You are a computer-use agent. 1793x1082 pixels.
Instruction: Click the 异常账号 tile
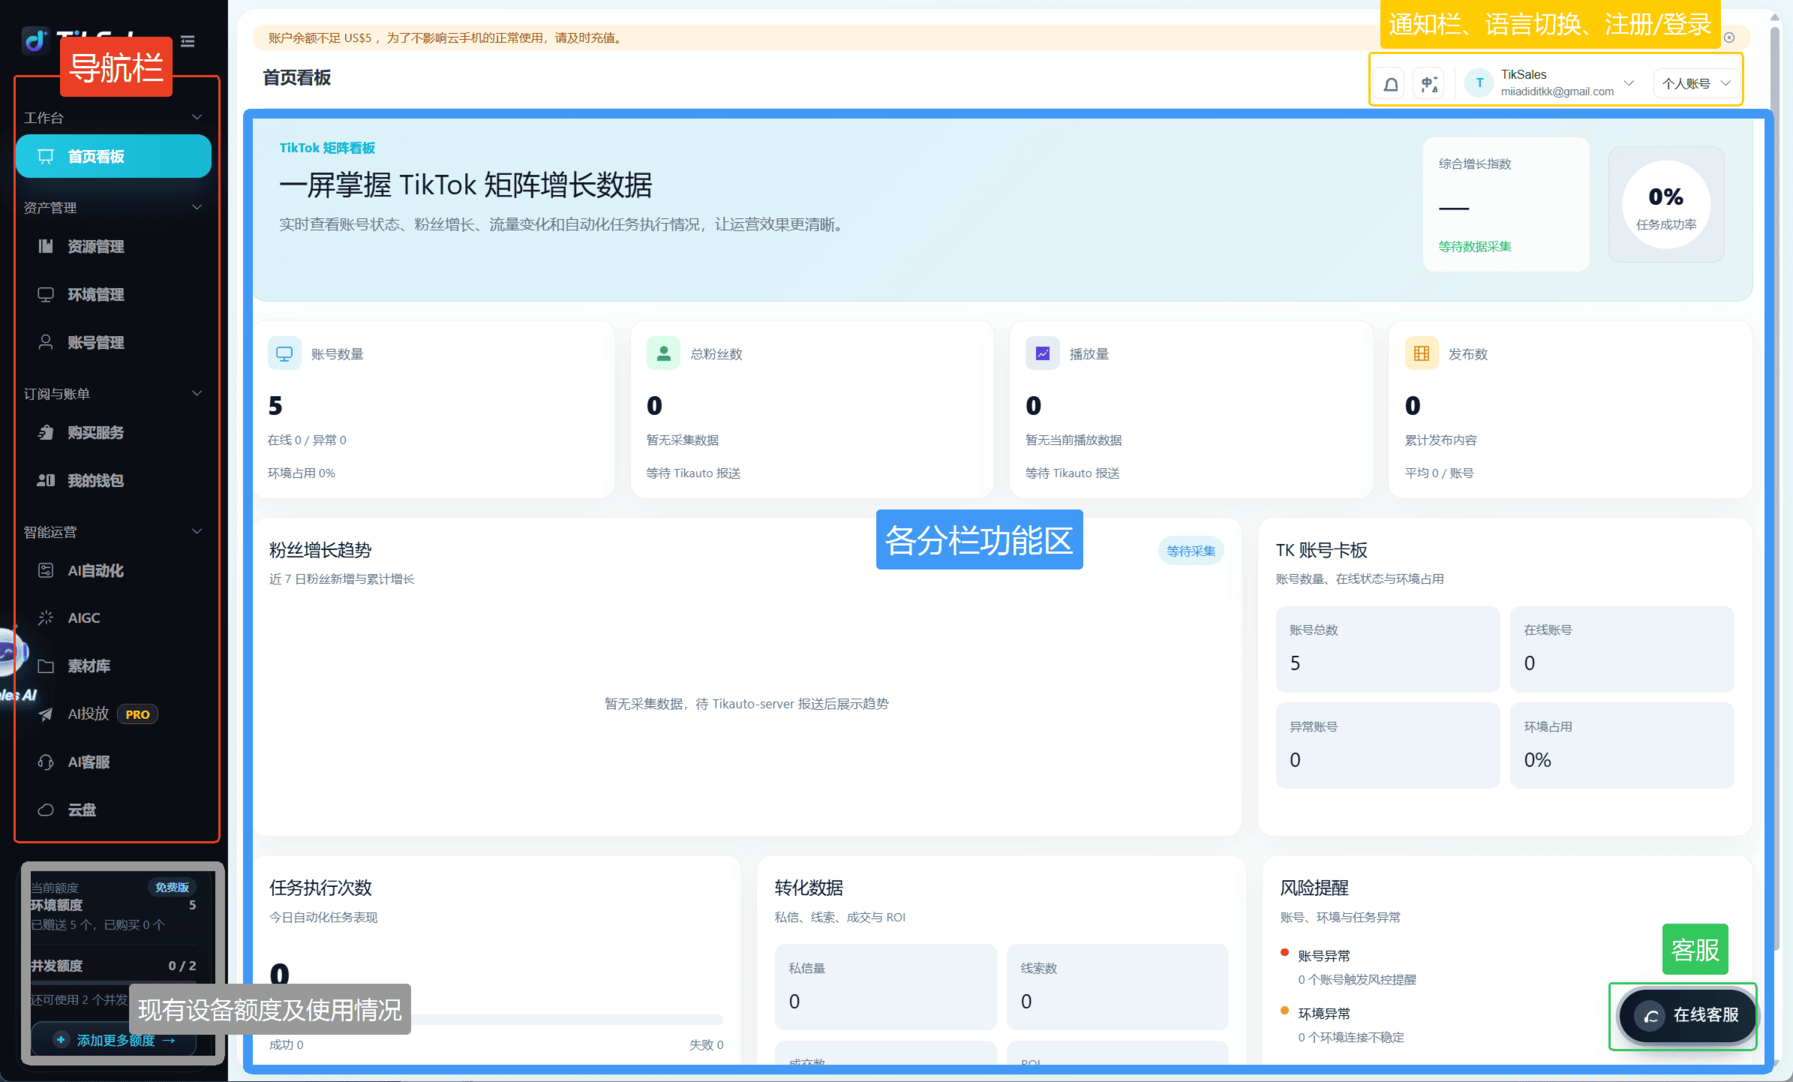(1387, 745)
